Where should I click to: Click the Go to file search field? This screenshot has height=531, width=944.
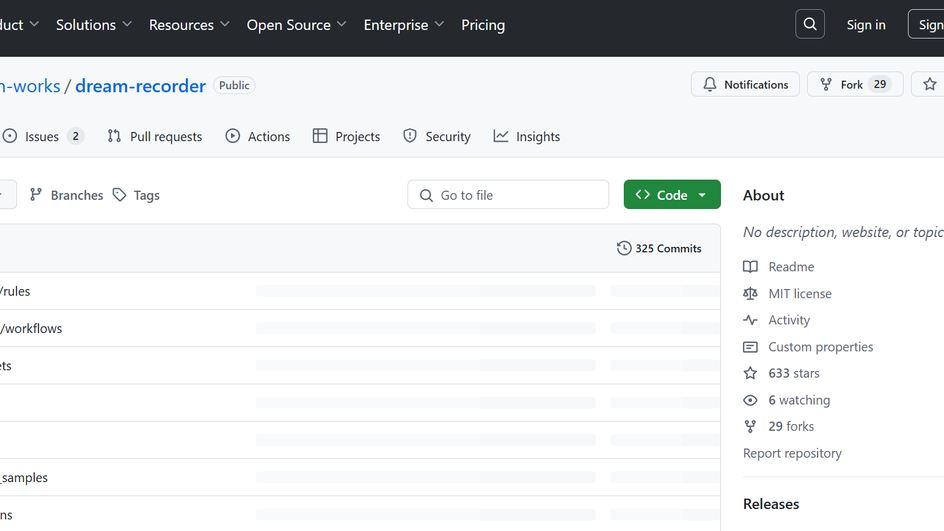(508, 194)
